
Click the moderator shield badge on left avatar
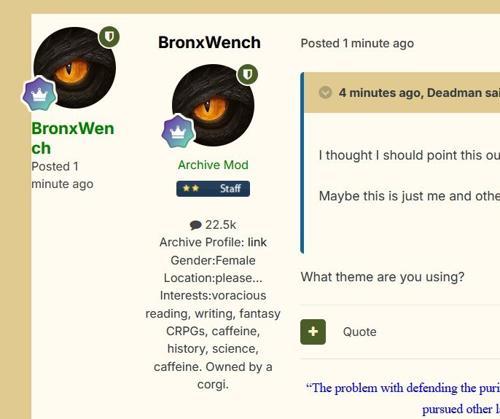[x=109, y=37]
